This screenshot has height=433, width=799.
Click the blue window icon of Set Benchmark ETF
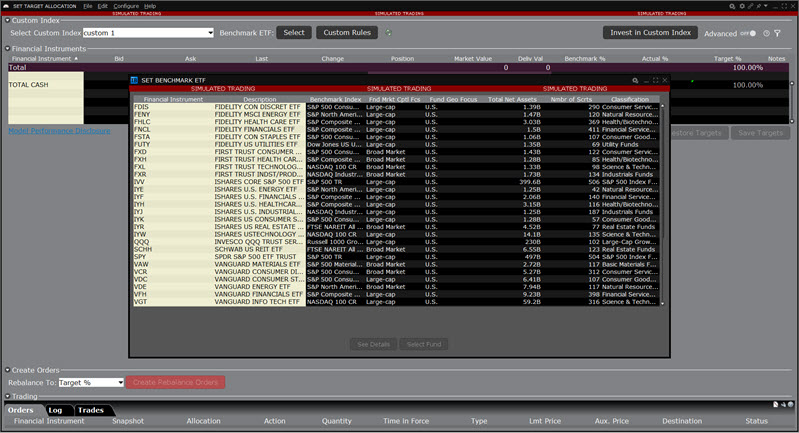click(x=135, y=80)
